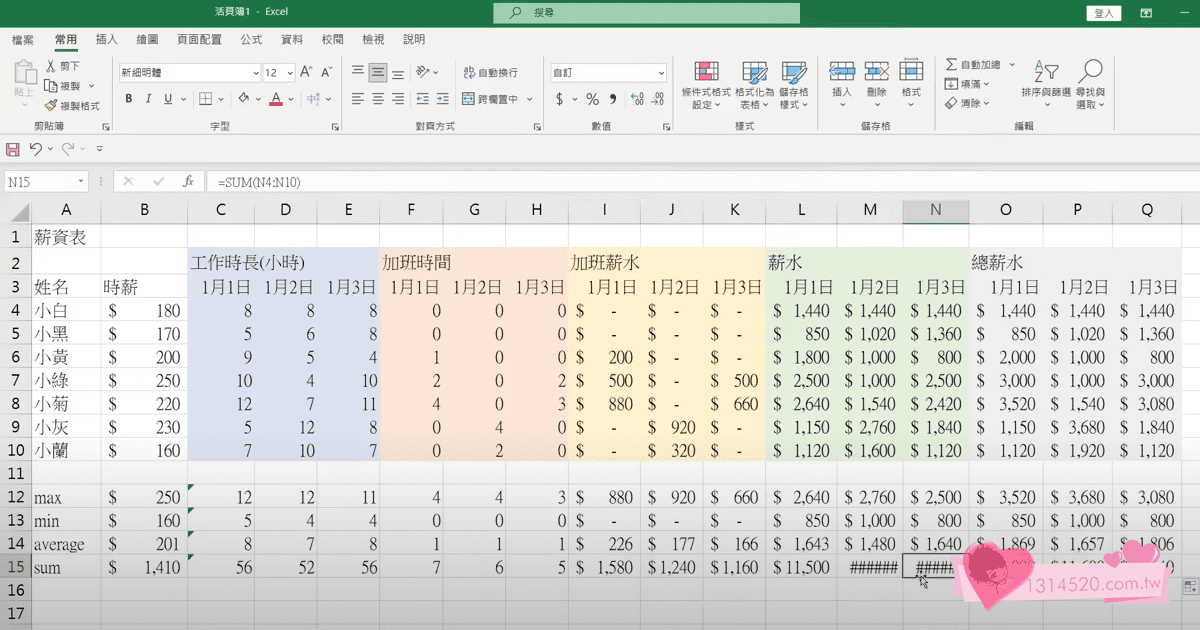Screen dimensions: 1200x630
Task: Click Find & Select (尋找與選取) button
Action: (1091, 85)
